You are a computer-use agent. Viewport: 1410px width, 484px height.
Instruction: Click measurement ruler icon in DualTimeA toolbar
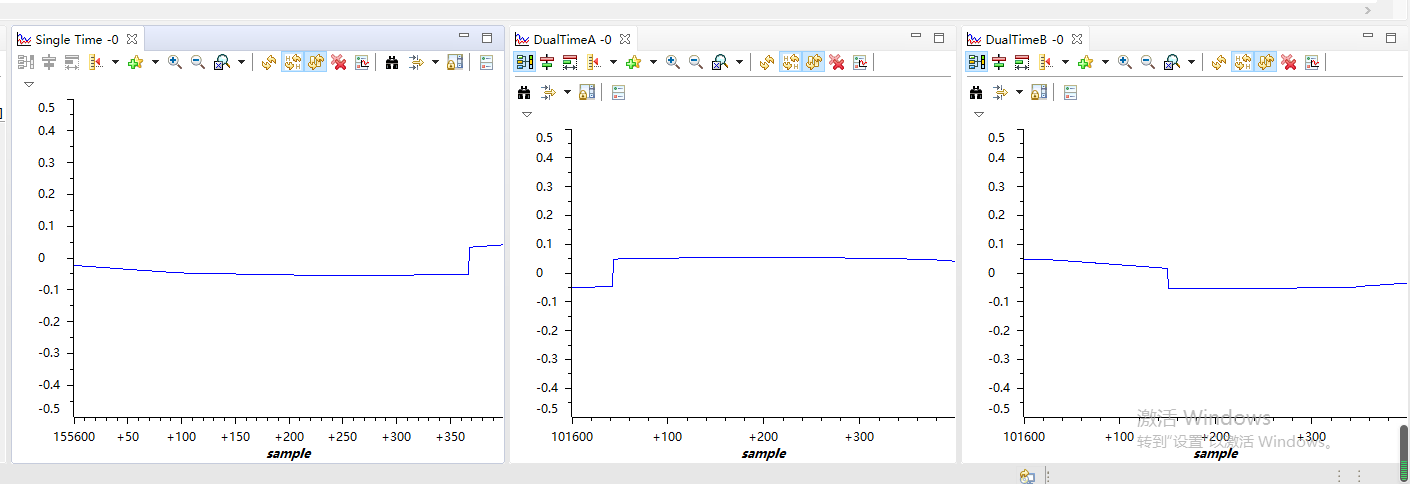[x=596, y=62]
